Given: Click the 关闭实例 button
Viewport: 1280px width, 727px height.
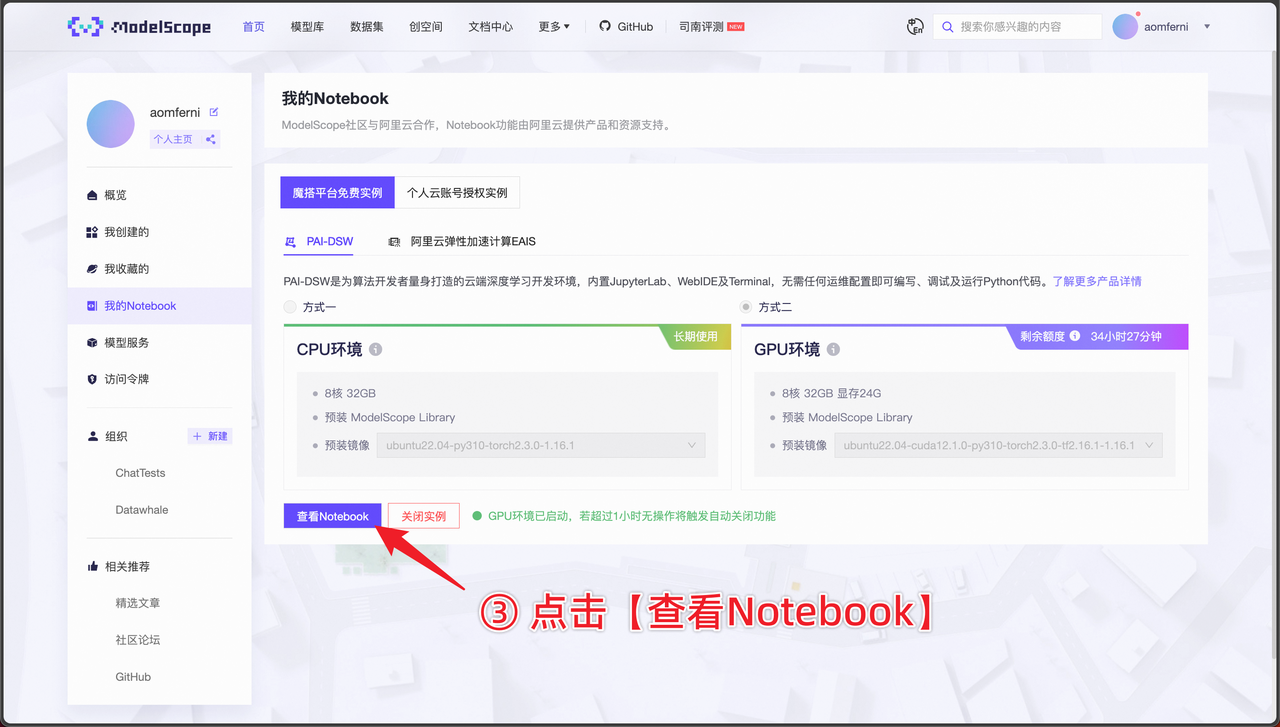Looking at the screenshot, I should click(424, 516).
